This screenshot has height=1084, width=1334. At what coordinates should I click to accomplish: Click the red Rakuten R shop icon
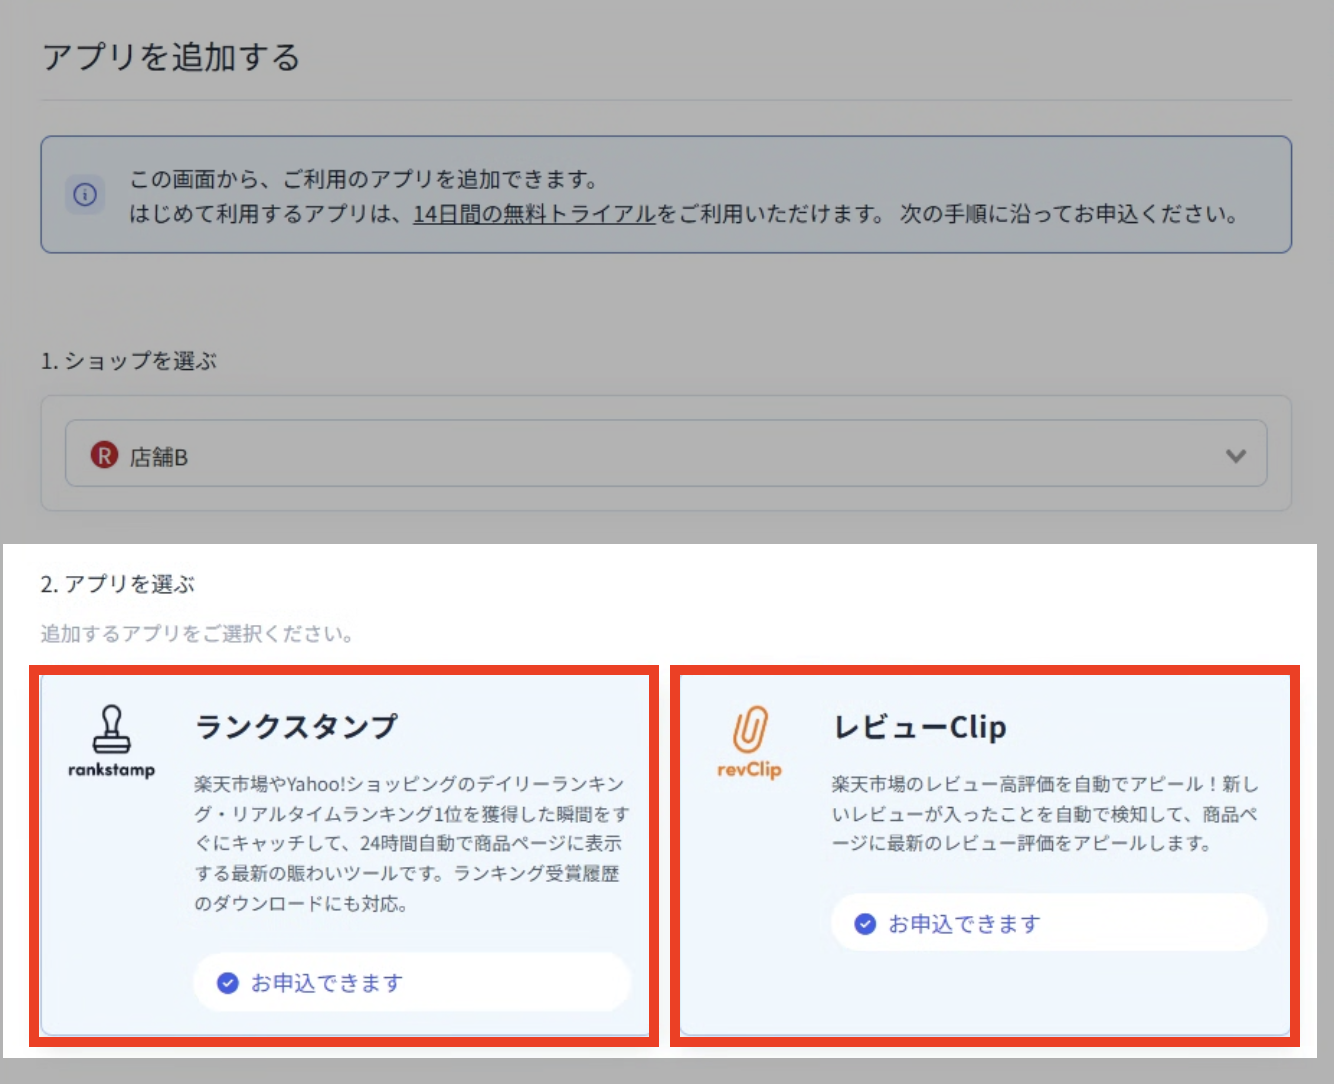[104, 455]
